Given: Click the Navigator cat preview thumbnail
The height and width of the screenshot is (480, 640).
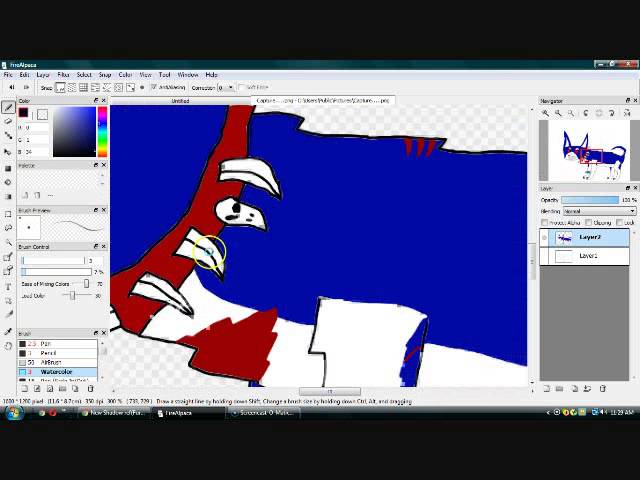Looking at the screenshot, I should click(589, 151).
